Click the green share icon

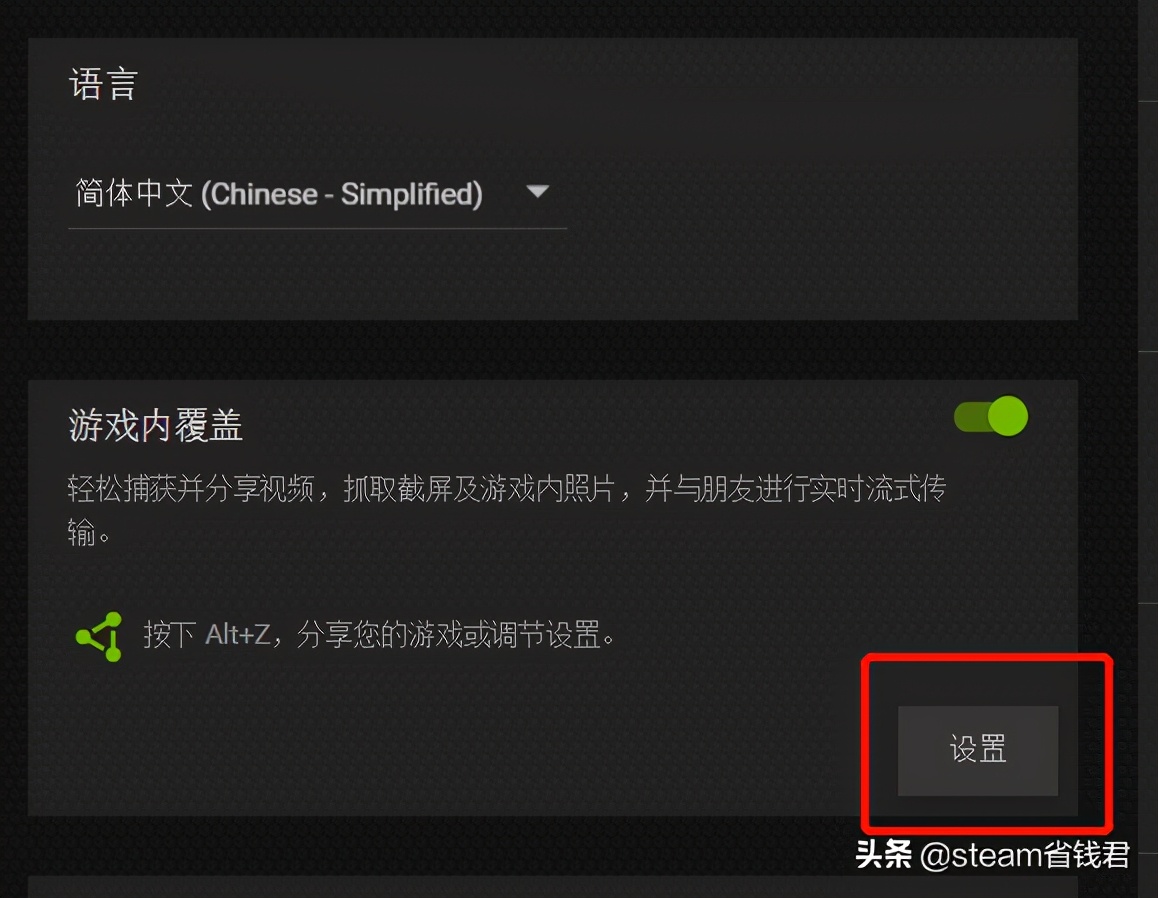(100, 637)
